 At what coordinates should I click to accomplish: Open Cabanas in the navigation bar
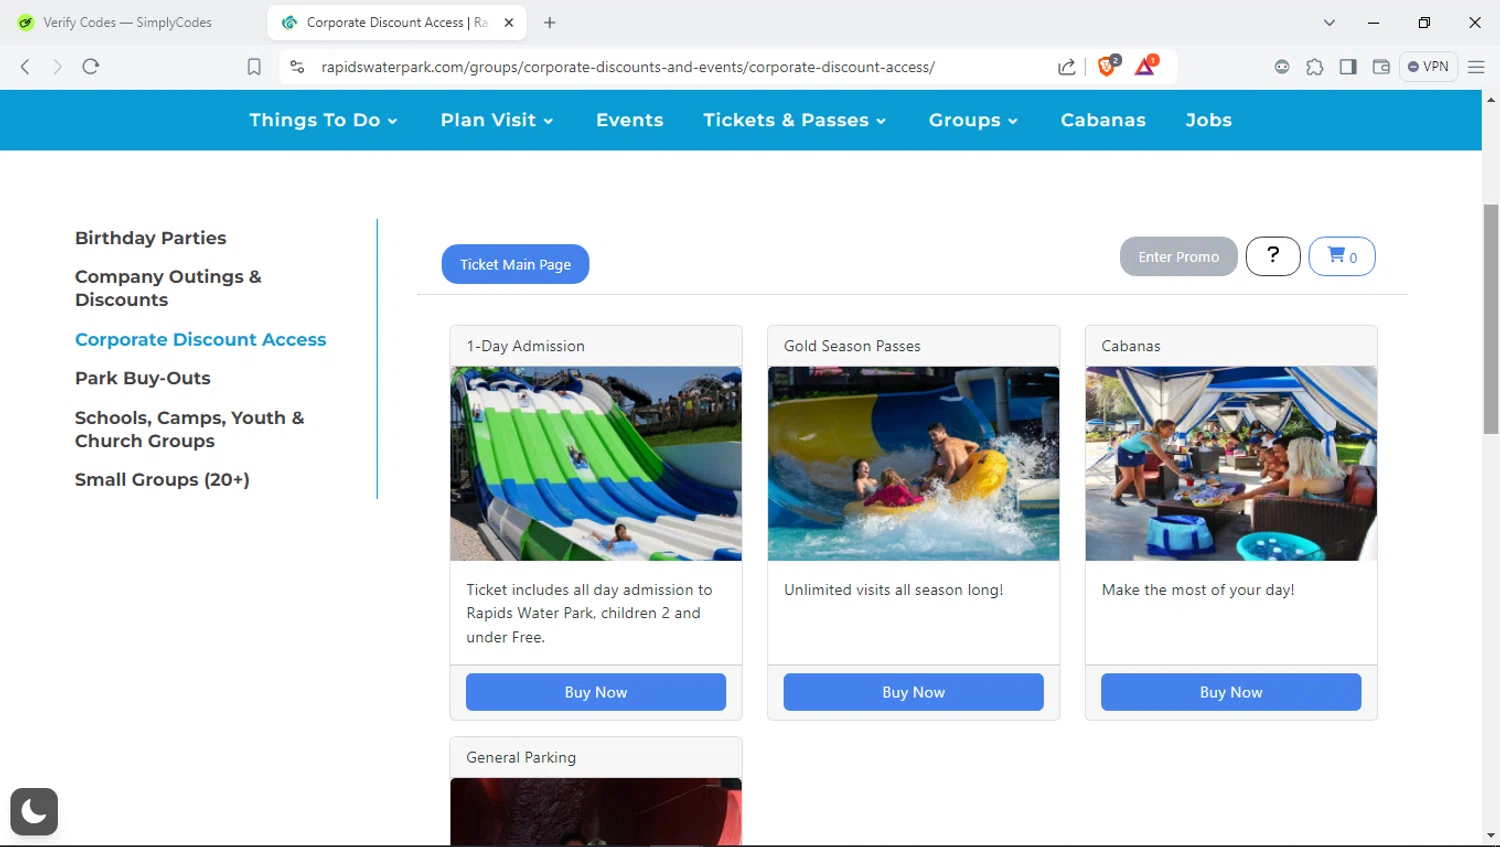1103,120
